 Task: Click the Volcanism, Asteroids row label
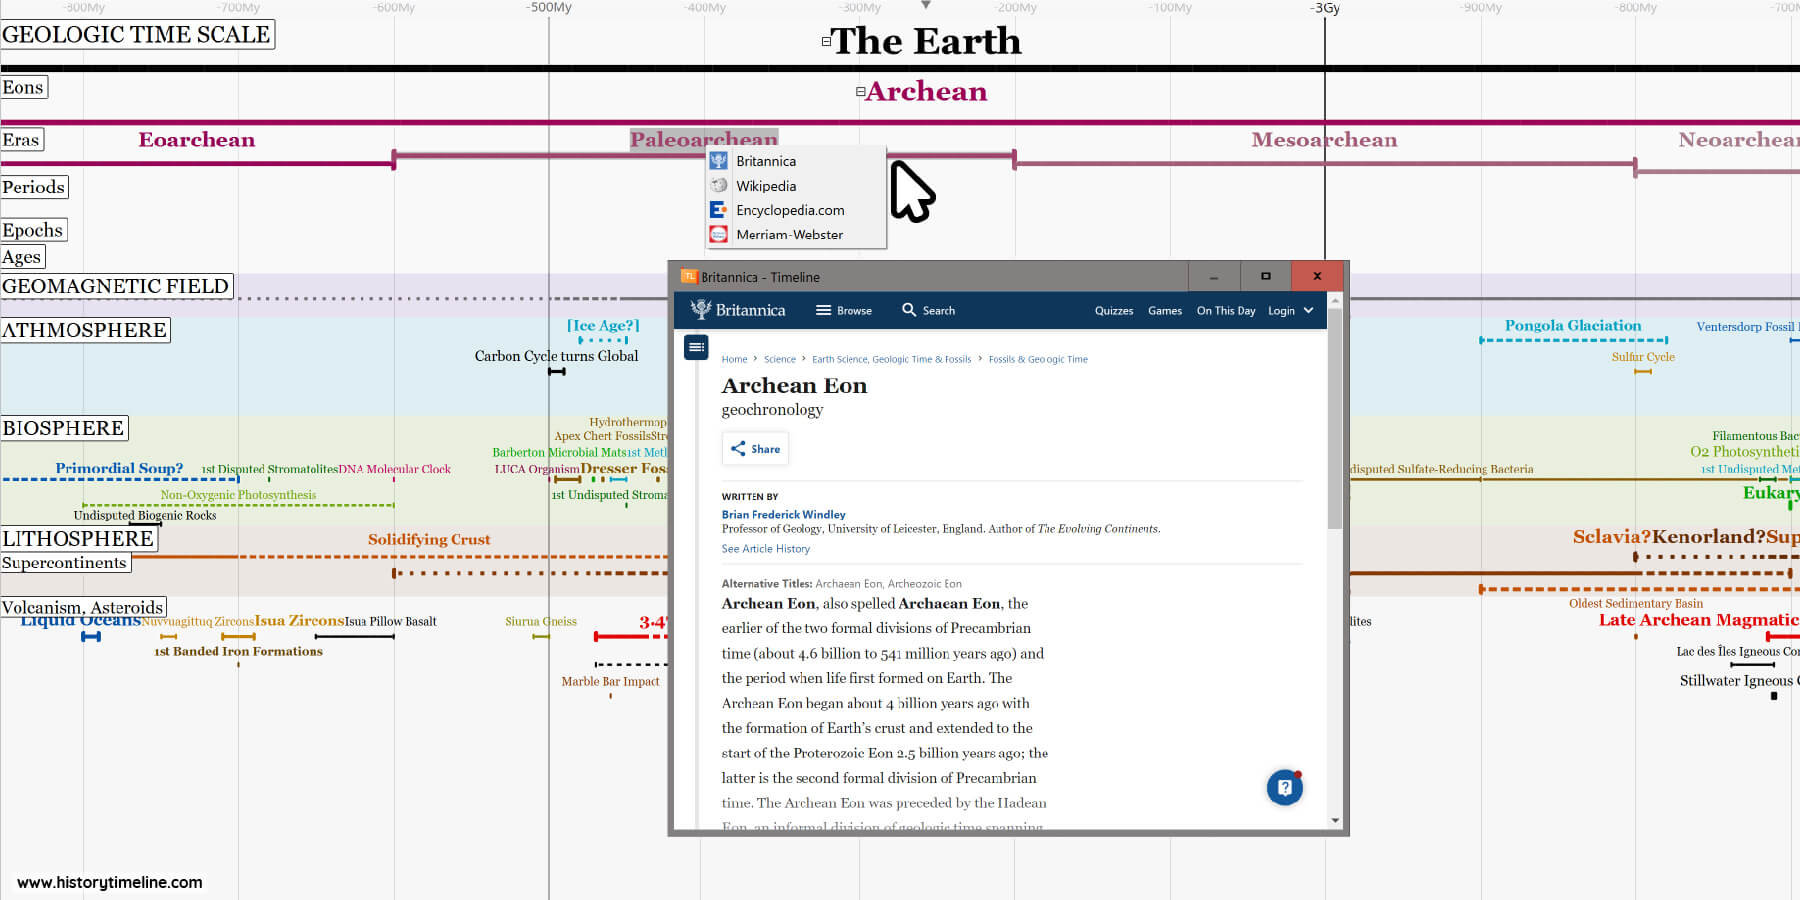click(83, 607)
